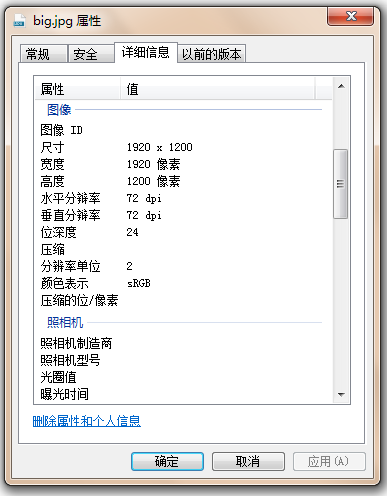Select the 光圈值 row
The width and height of the screenshot is (387, 496).
point(183,377)
